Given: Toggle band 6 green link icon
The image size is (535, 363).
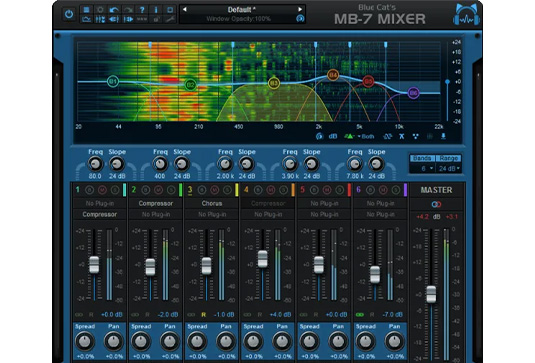Looking at the screenshot, I should [360, 314].
